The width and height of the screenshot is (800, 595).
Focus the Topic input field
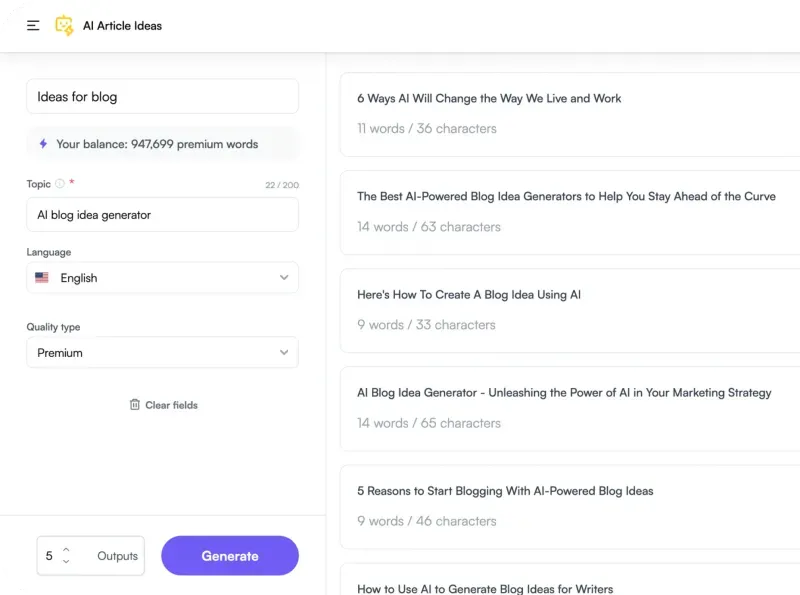click(162, 215)
